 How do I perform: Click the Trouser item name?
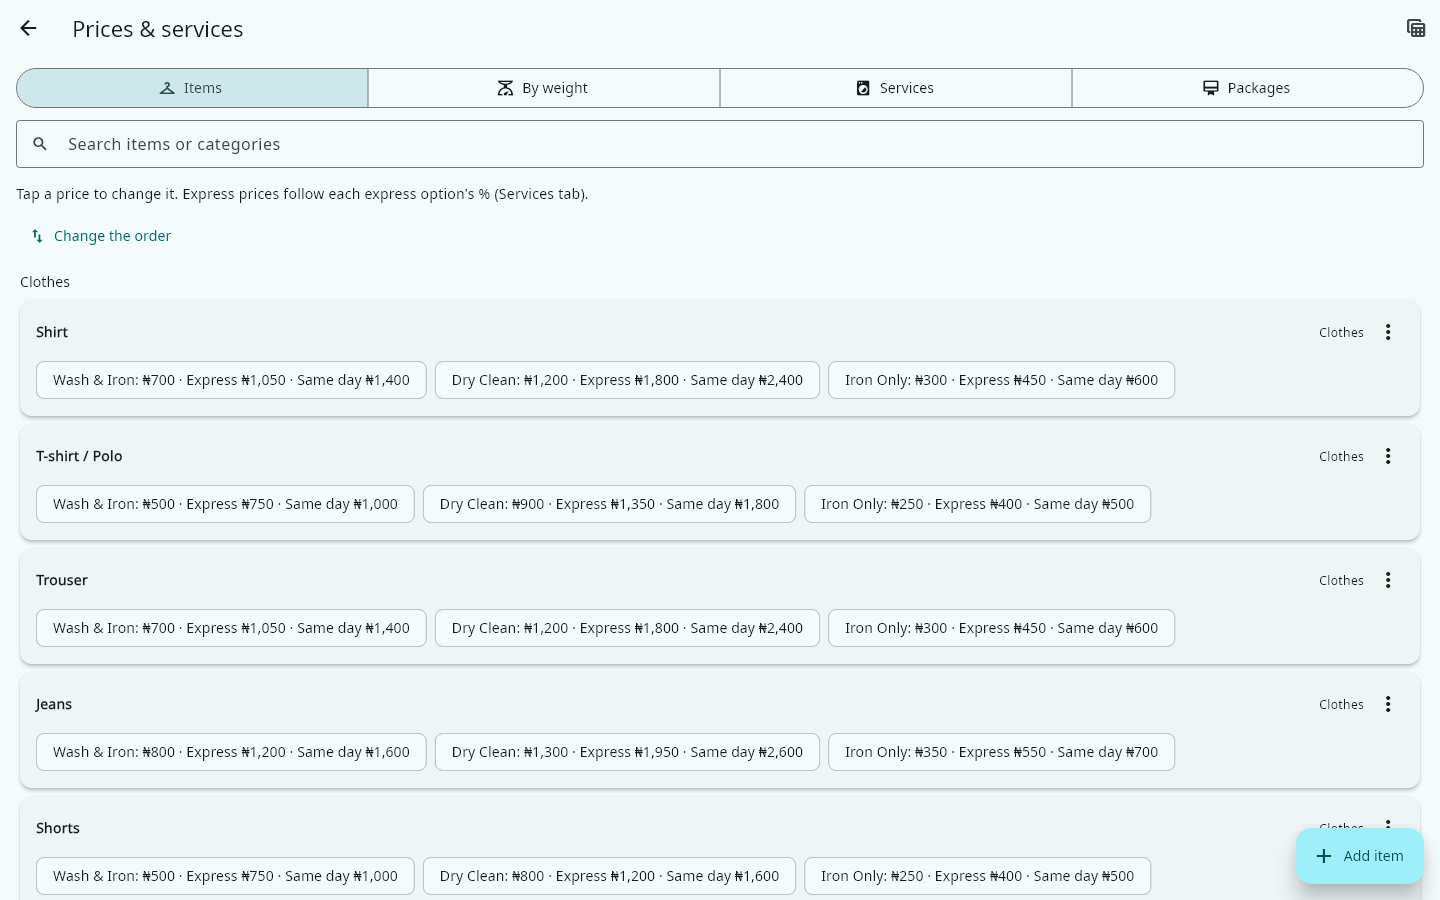tap(62, 580)
